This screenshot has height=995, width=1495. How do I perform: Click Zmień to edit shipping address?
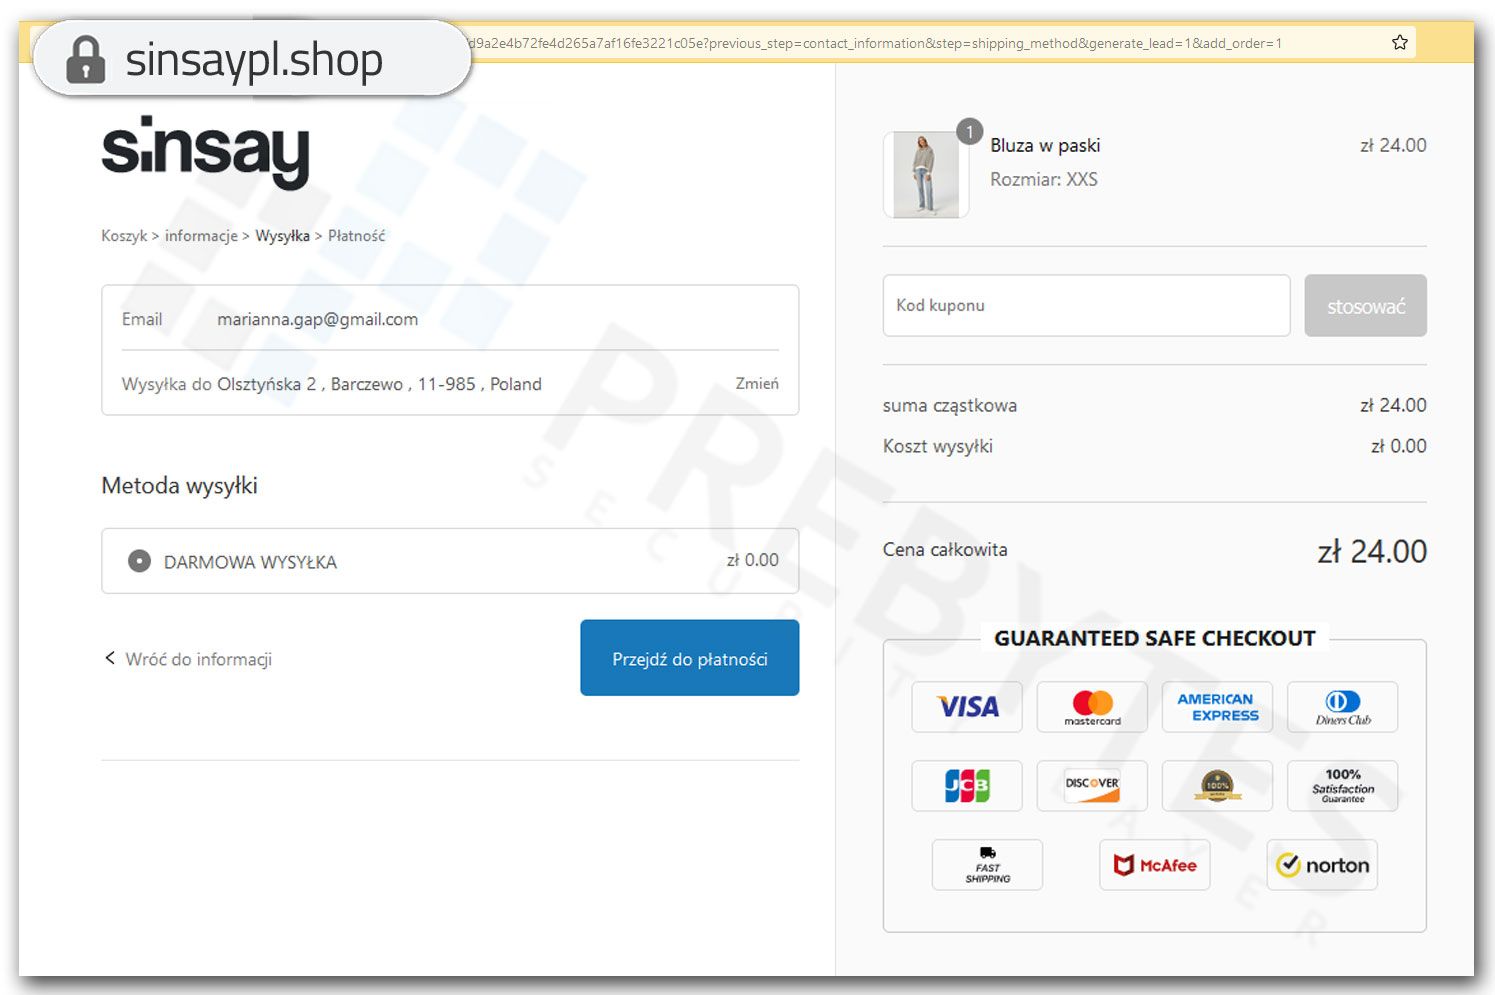click(757, 384)
